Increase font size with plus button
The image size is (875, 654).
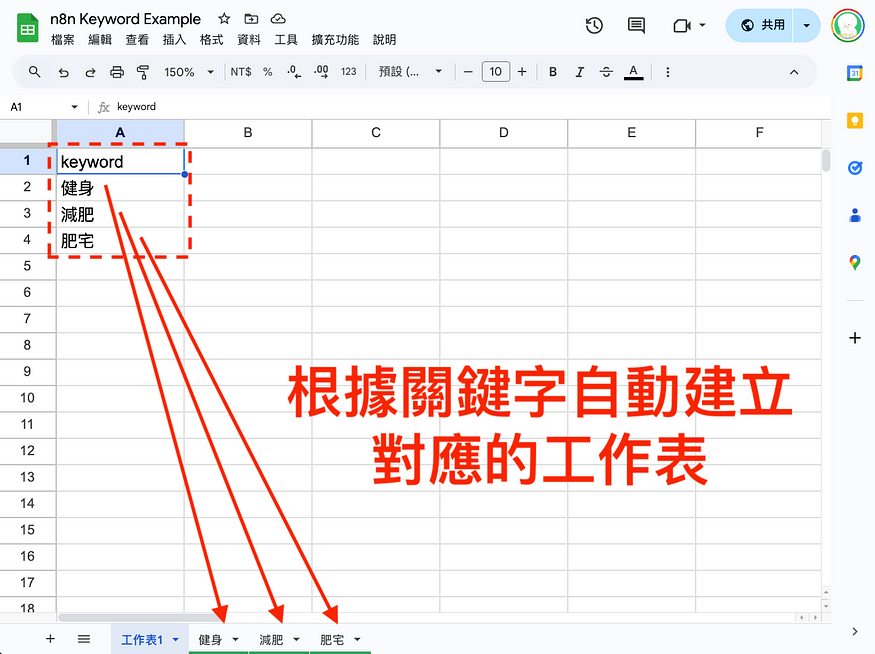522,72
